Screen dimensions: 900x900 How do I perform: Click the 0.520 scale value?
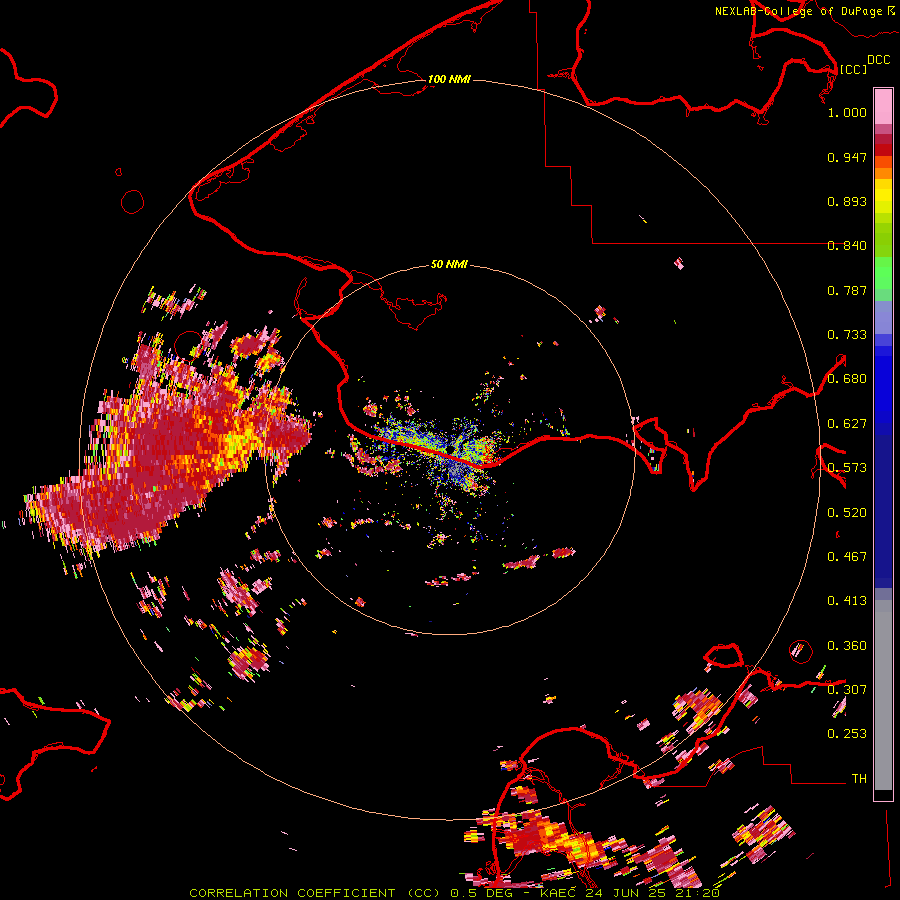pos(847,513)
